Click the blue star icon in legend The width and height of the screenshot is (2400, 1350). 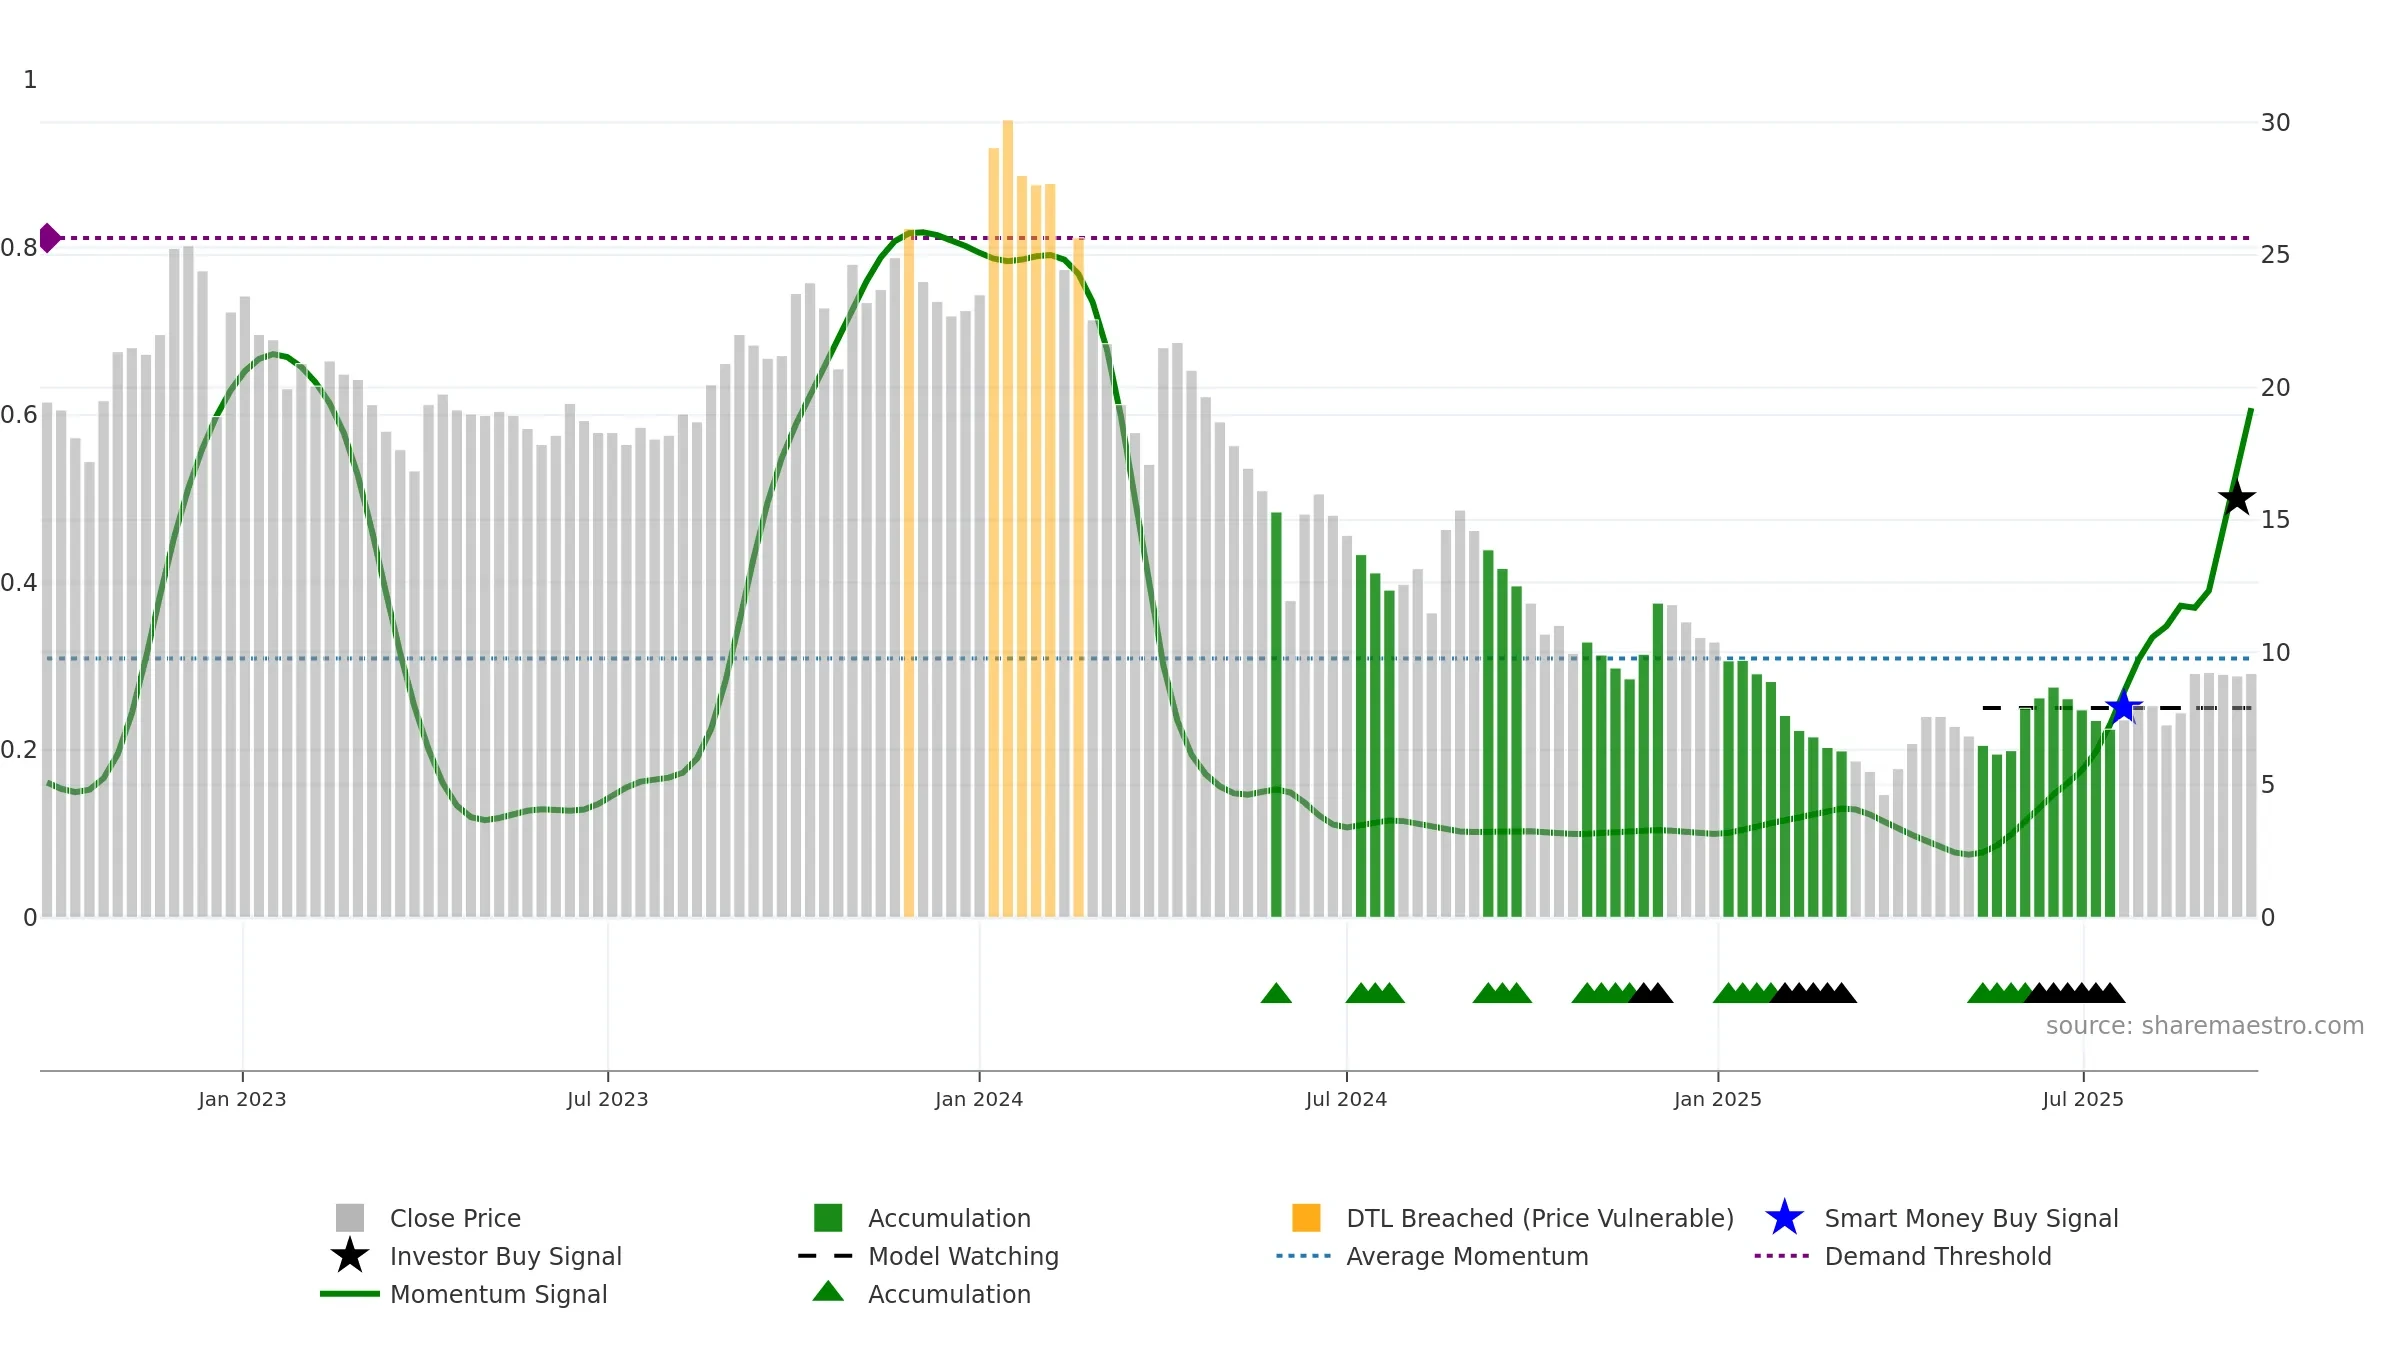(x=1784, y=1218)
